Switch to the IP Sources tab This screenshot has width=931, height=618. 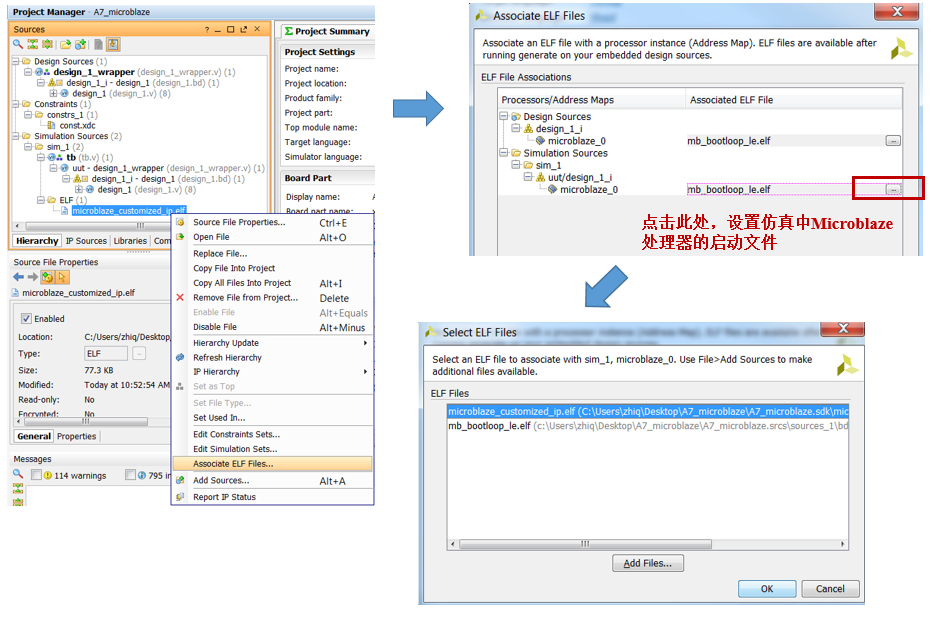coord(86,240)
